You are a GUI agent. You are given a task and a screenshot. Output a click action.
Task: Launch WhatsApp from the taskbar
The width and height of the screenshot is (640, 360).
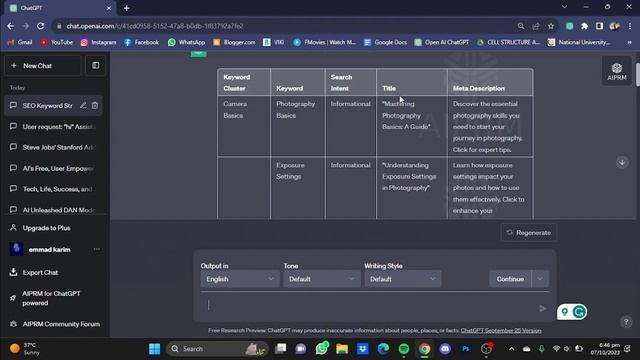point(322,349)
